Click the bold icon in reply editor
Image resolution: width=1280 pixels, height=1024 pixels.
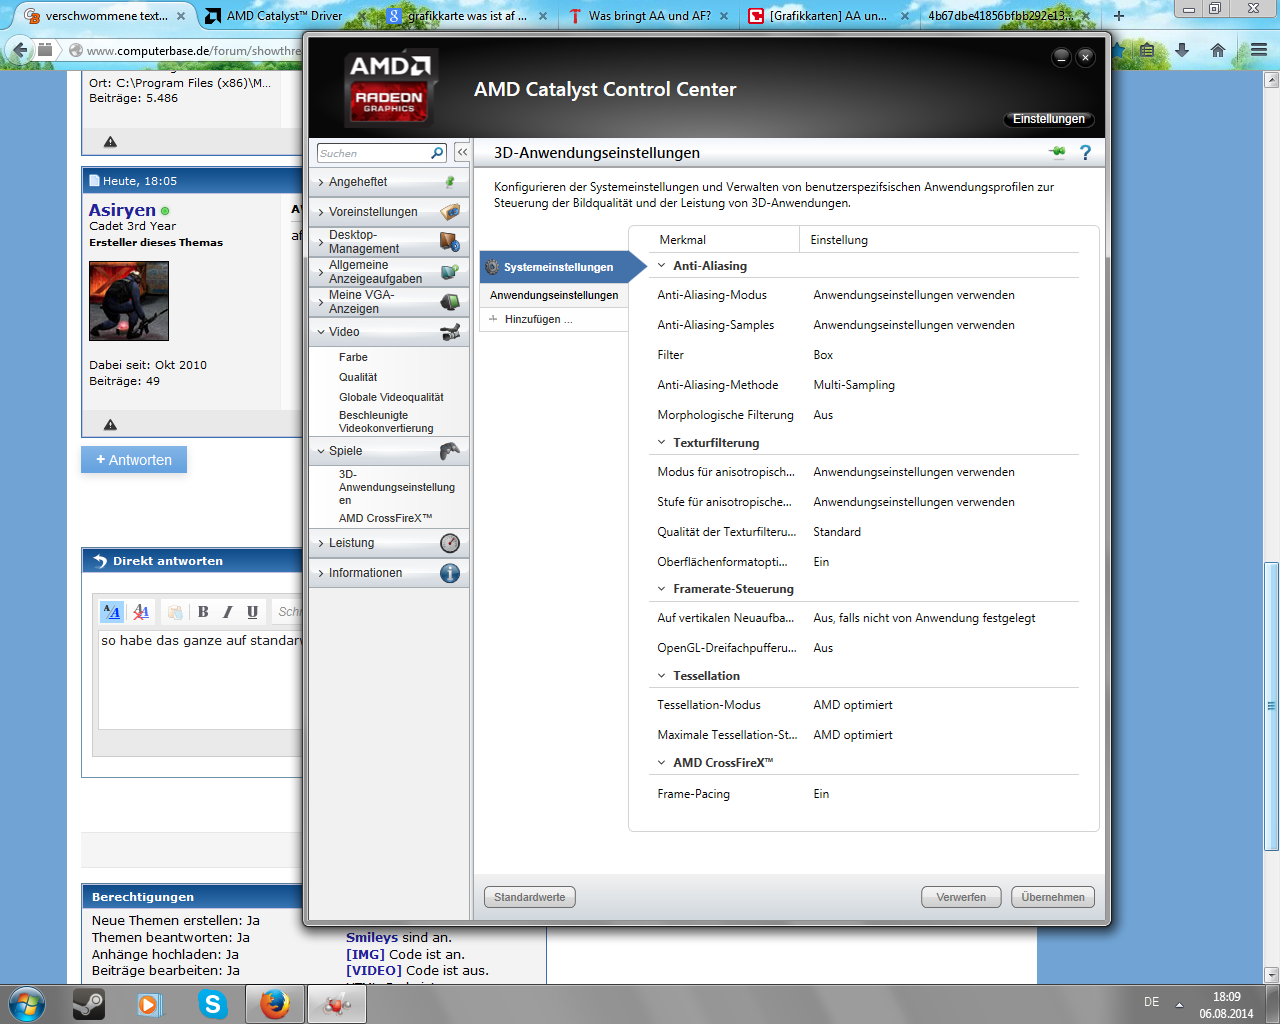tap(203, 612)
